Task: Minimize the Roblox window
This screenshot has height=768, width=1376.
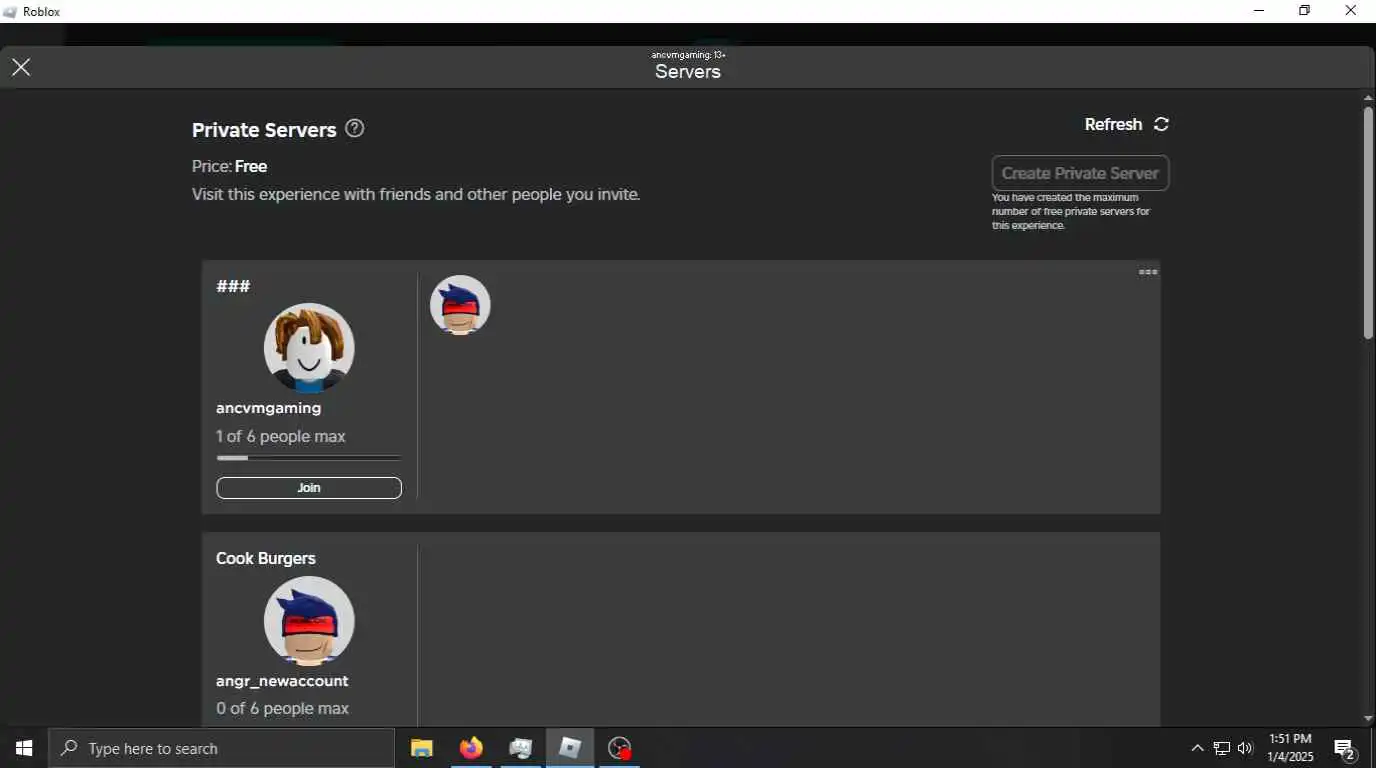Action: click(1259, 11)
